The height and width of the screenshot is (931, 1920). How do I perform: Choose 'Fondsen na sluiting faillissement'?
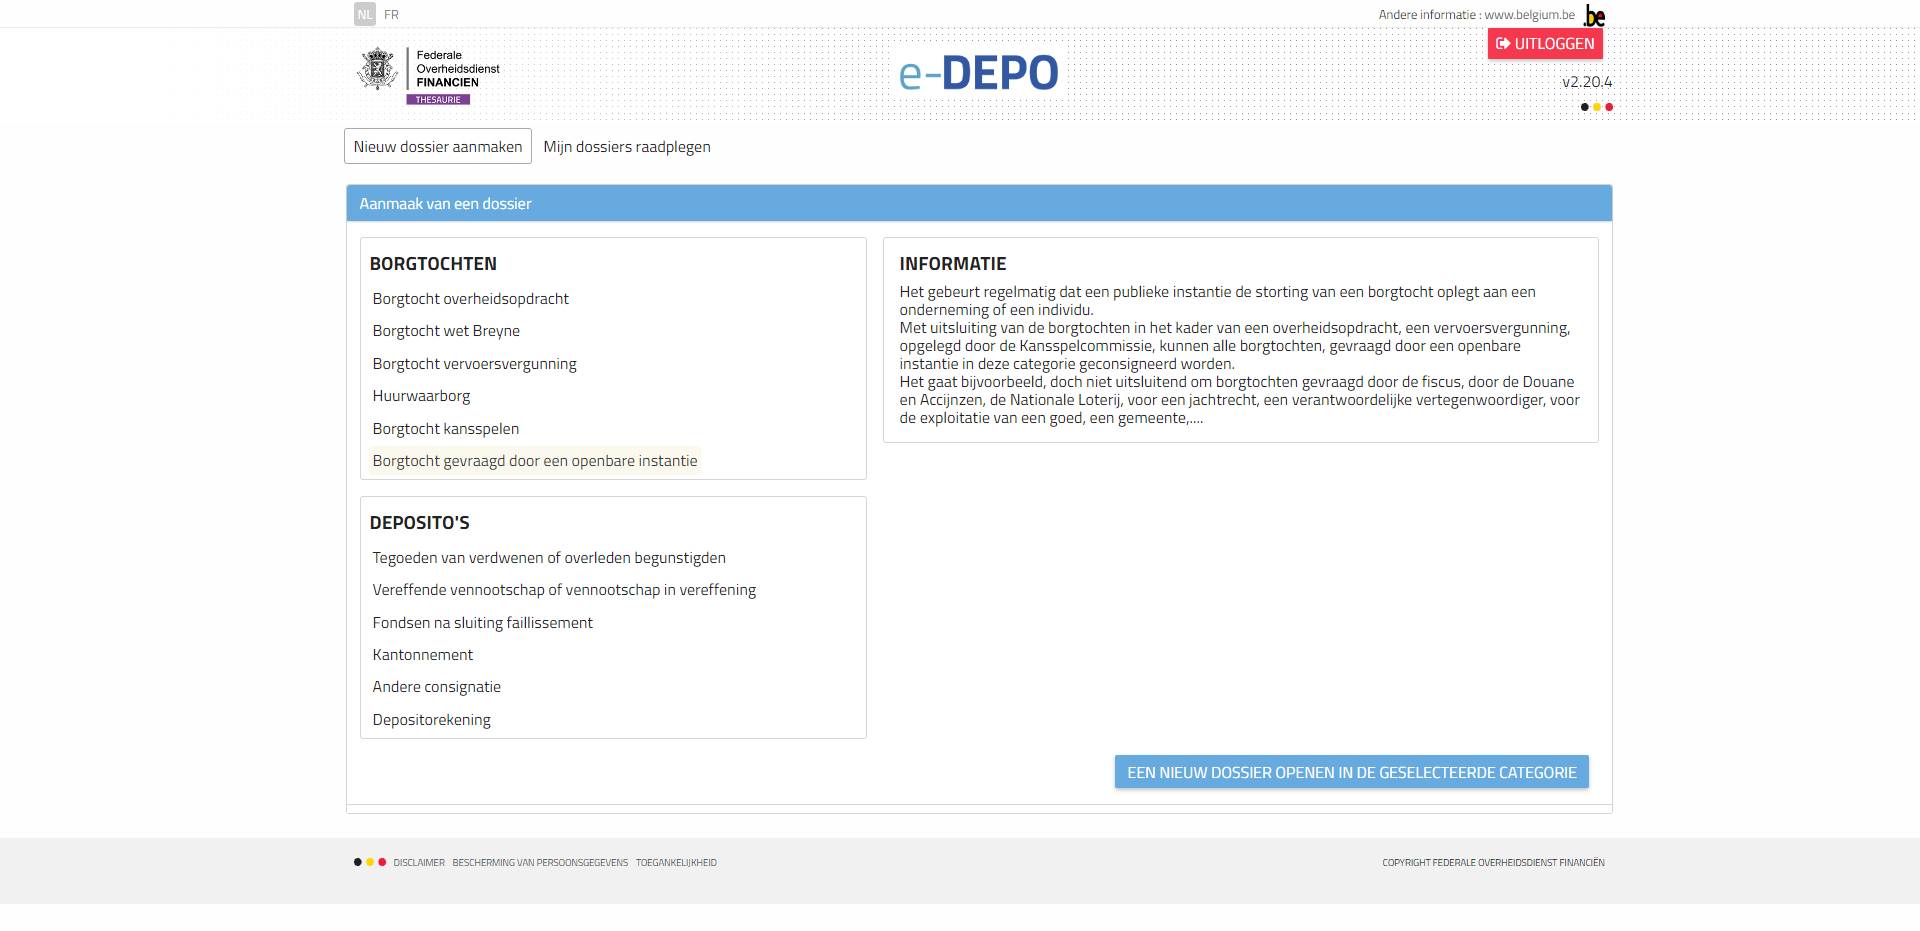point(482,622)
